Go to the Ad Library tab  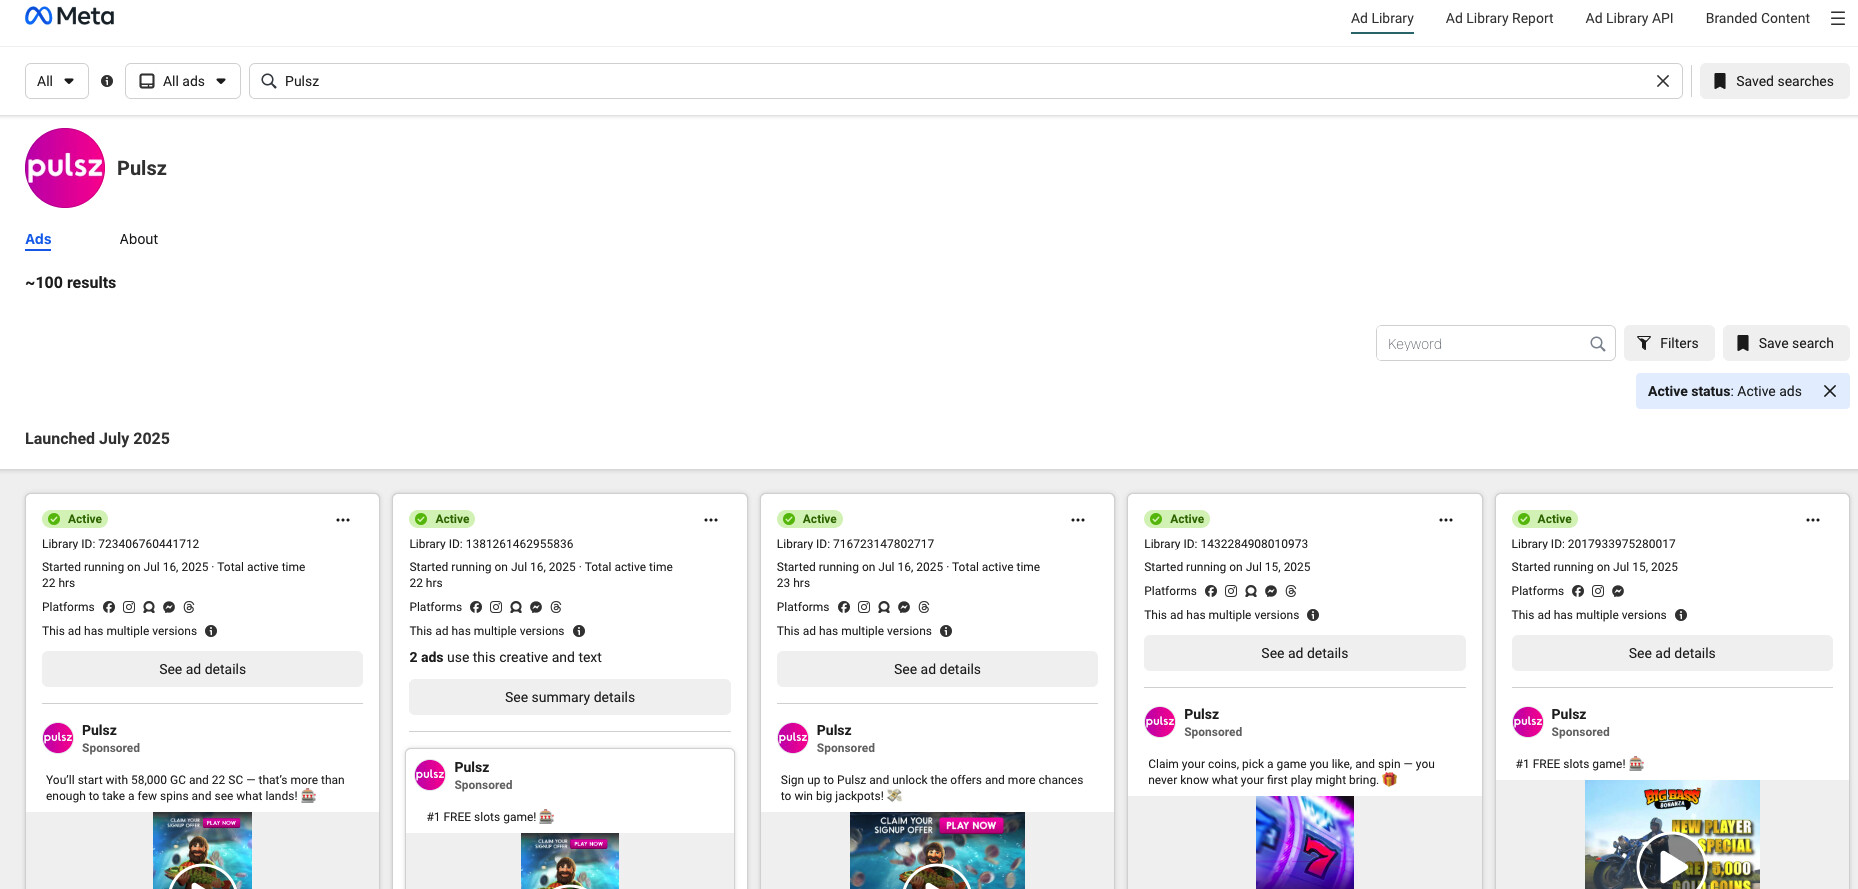(1382, 18)
